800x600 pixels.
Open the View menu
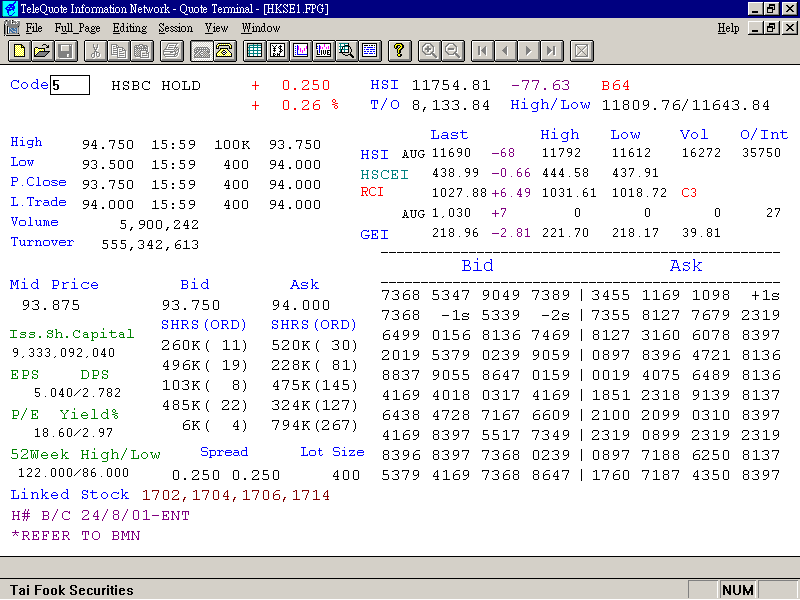pyautogui.click(x=216, y=28)
